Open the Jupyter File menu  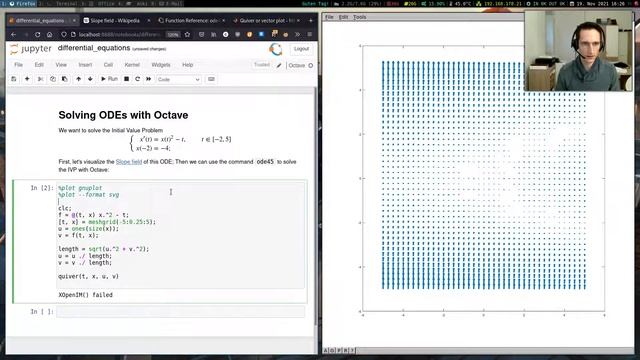coord(18,65)
